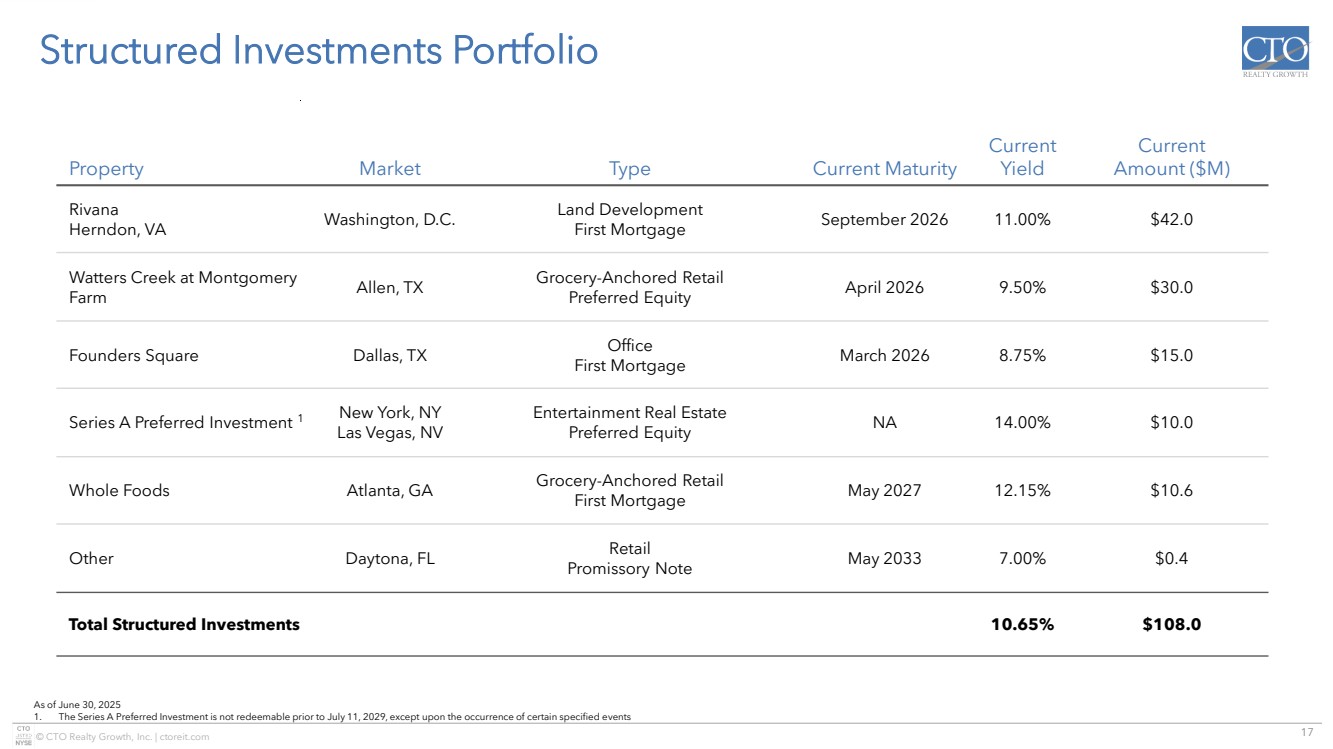Click the $108.0 total amount

(x=1171, y=625)
